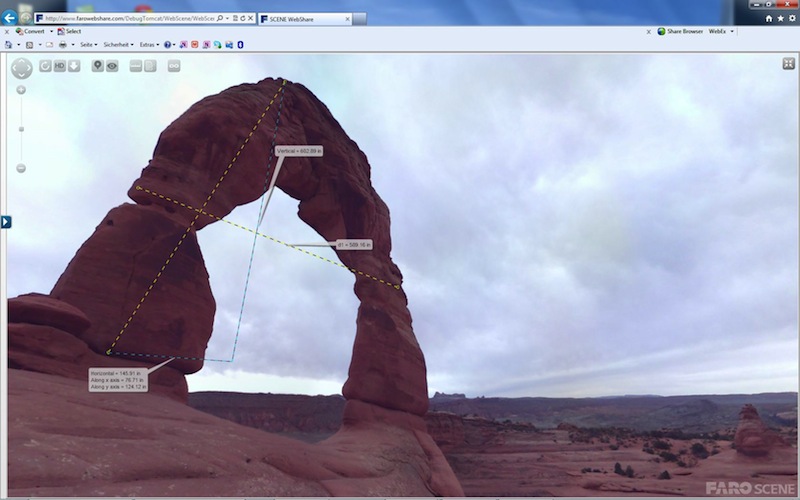The height and width of the screenshot is (500, 800).
Task: Activate the measurement ruler tool
Action: (x=136, y=66)
